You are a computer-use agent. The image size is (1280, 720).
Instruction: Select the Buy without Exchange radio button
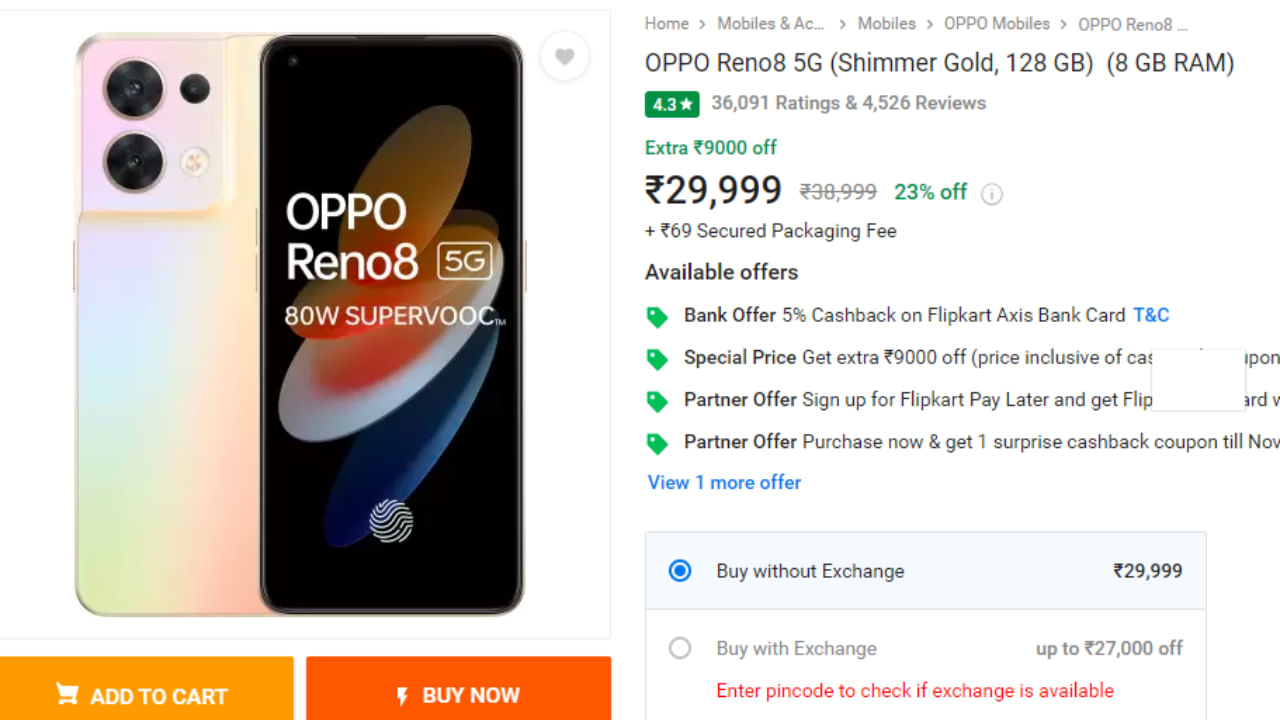pos(680,571)
